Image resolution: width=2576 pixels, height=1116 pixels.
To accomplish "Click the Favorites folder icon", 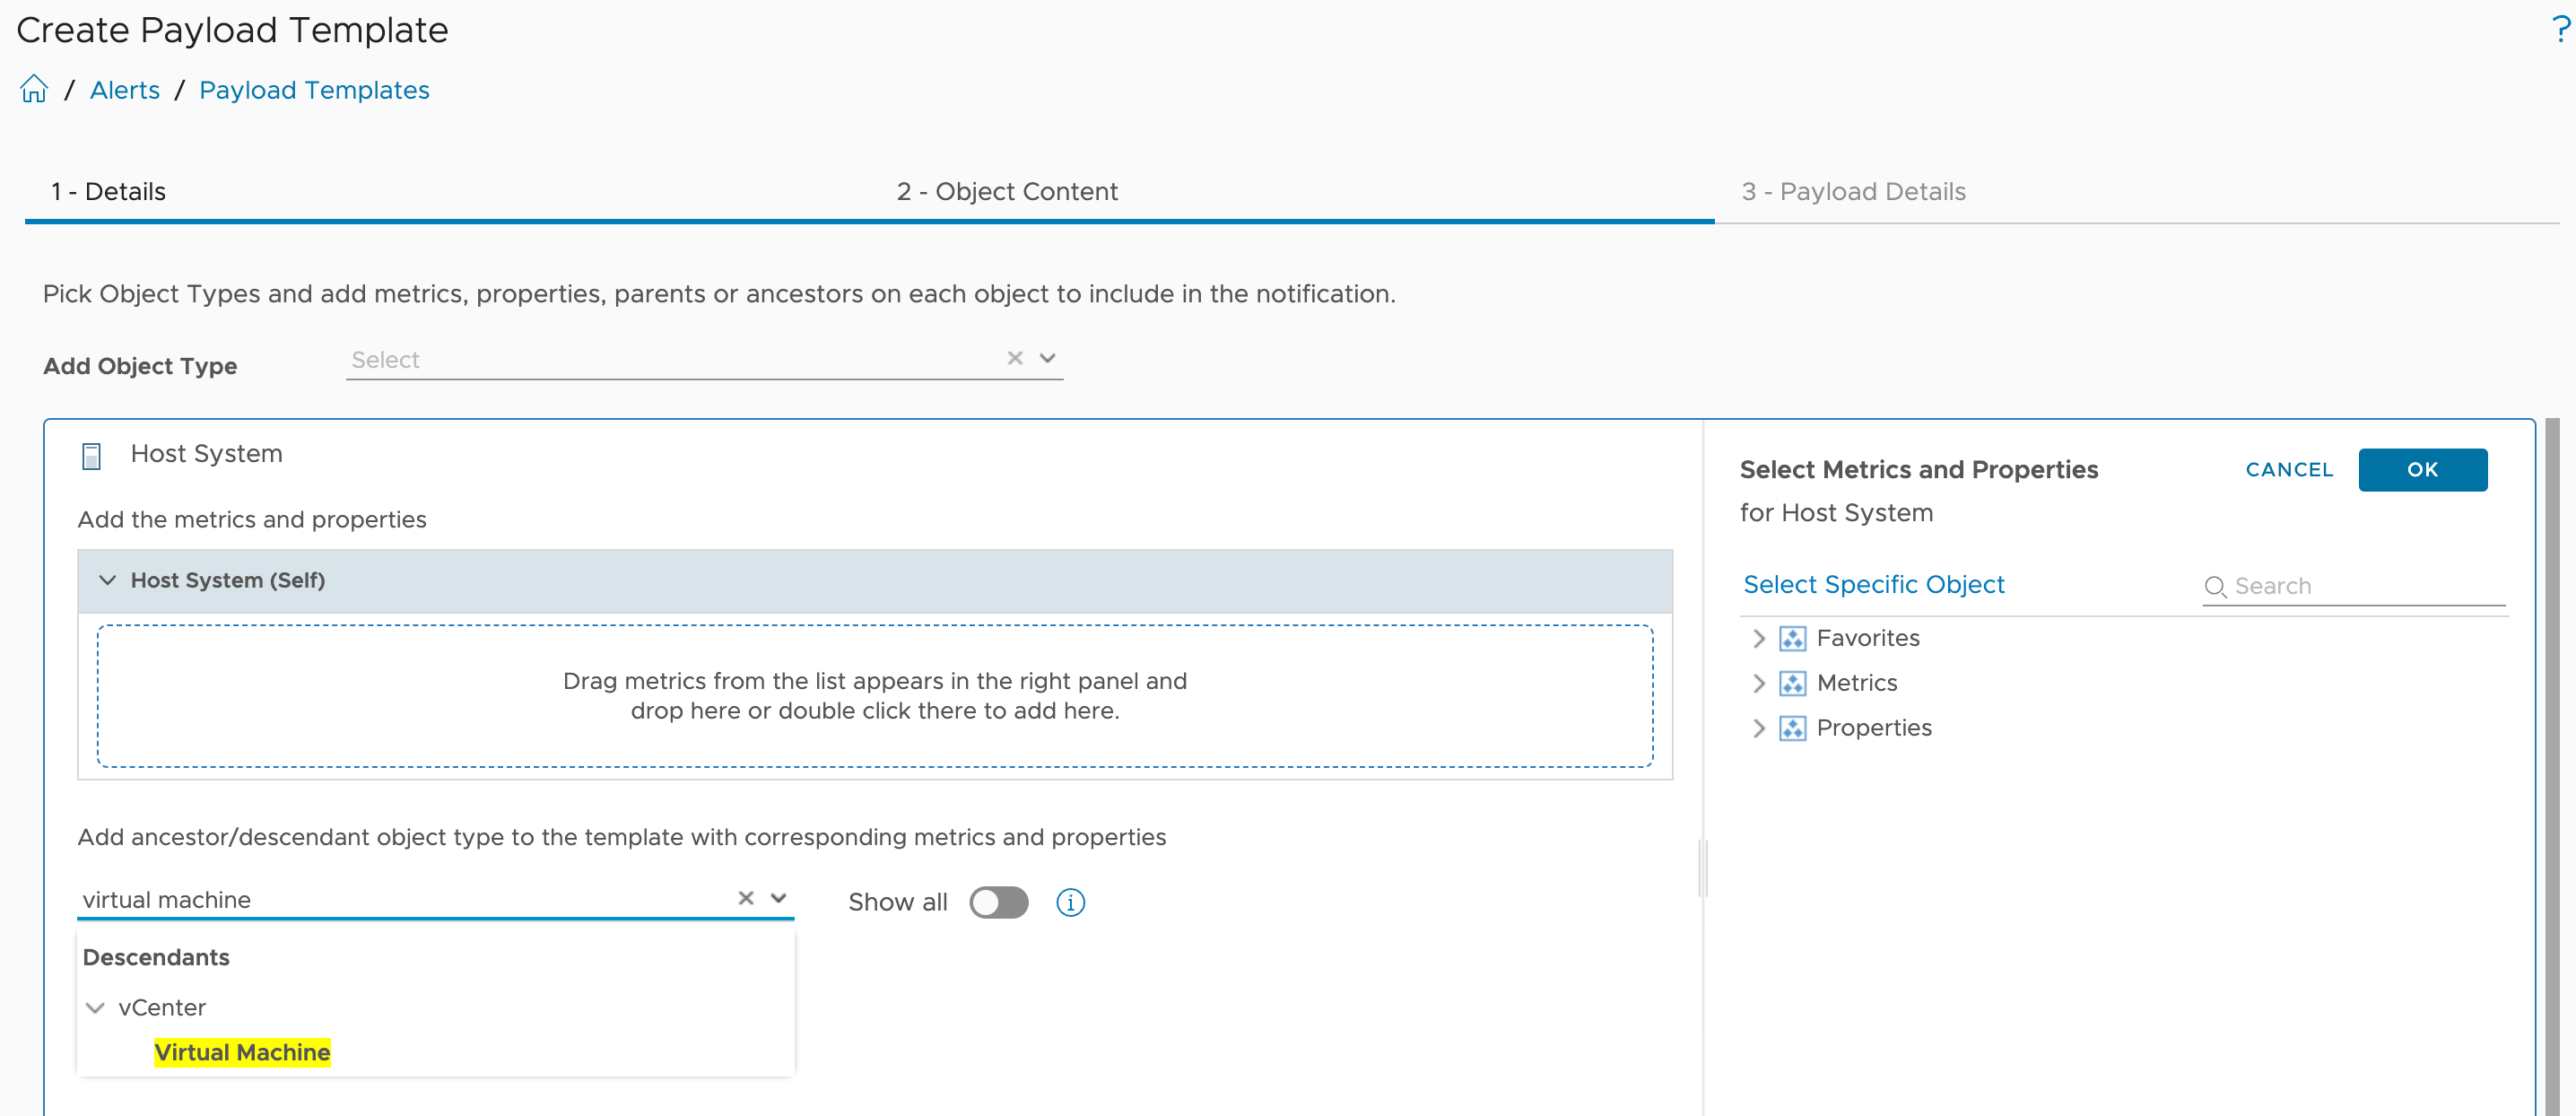I will (x=1793, y=638).
